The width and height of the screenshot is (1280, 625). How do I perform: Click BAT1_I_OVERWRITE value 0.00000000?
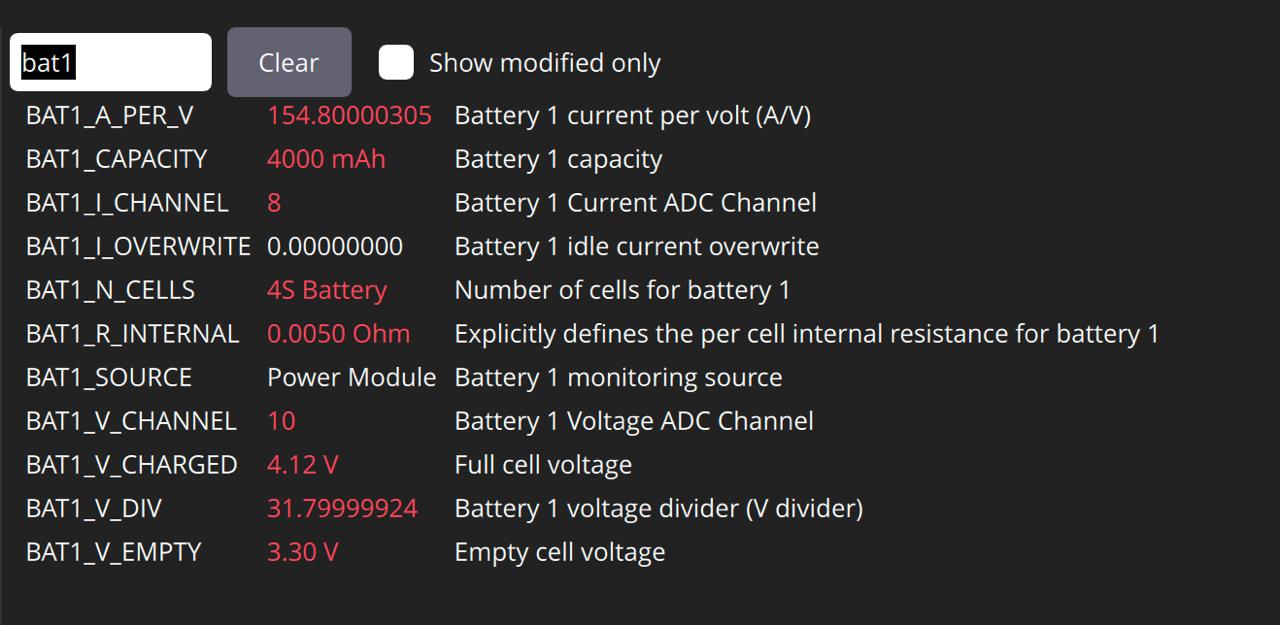point(335,247)
